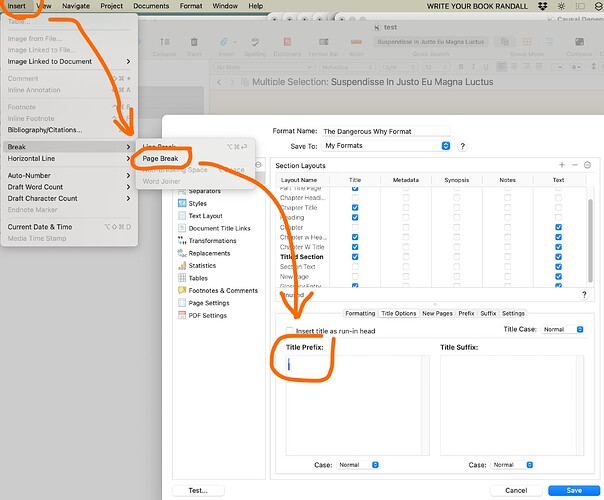
Task: Click into the Format Name field
Action: [x=386, y=131]
